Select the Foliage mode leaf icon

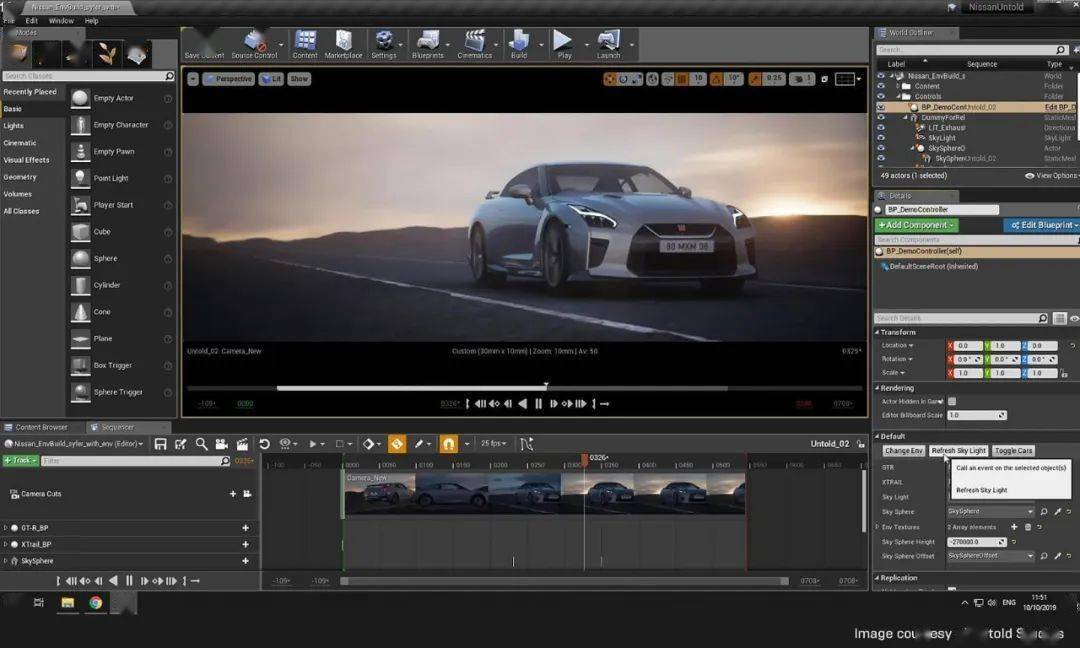[107, 54]
